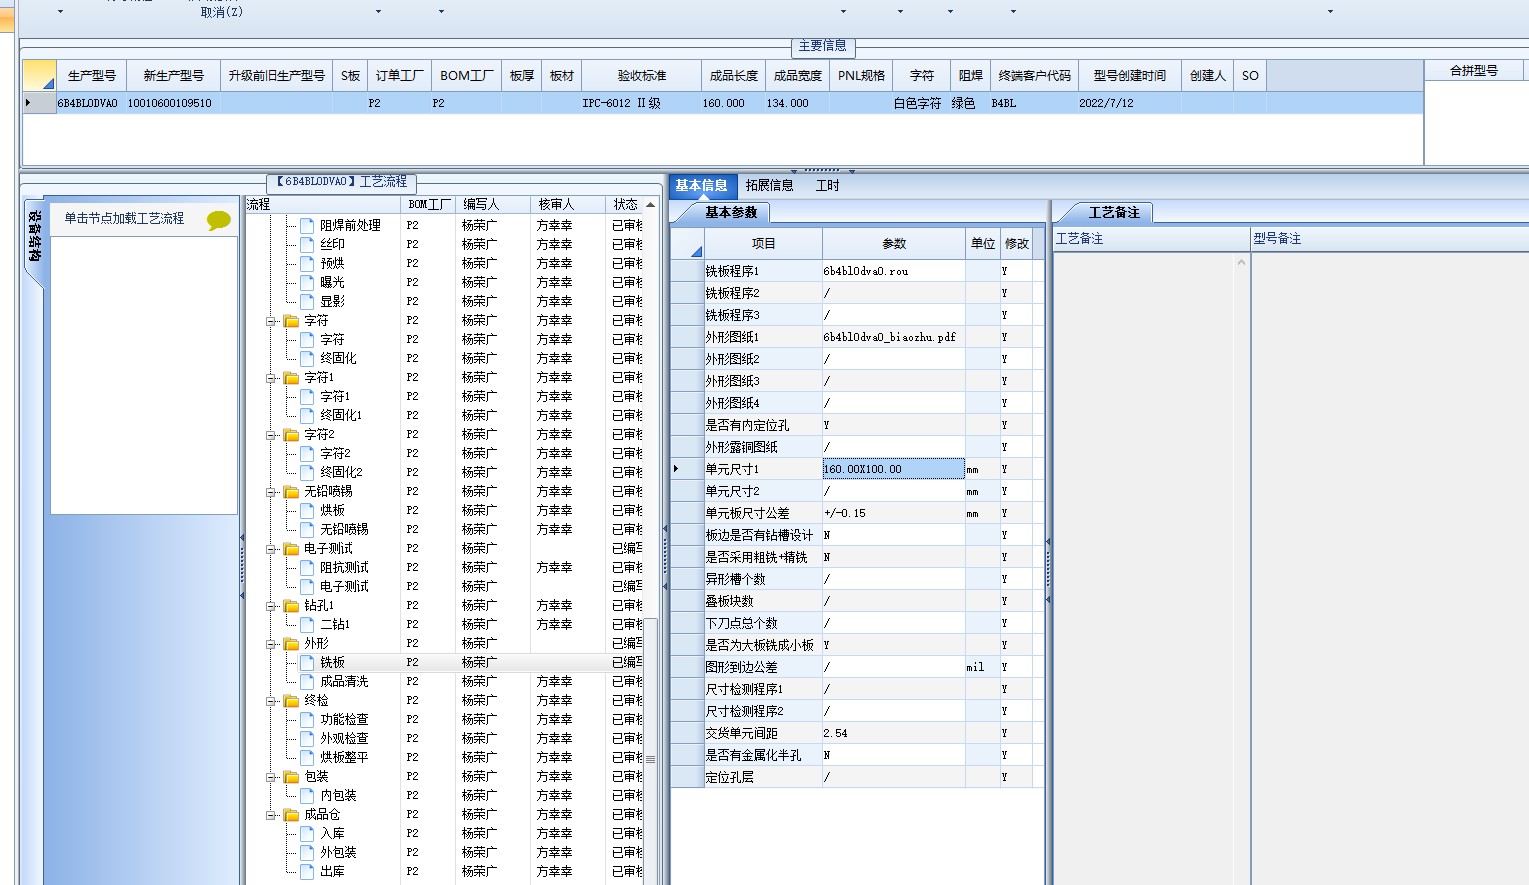Collapse the 成品仓 tree node
The height and width of the screenshot is (885, 1529).
(x=271, y=815)
